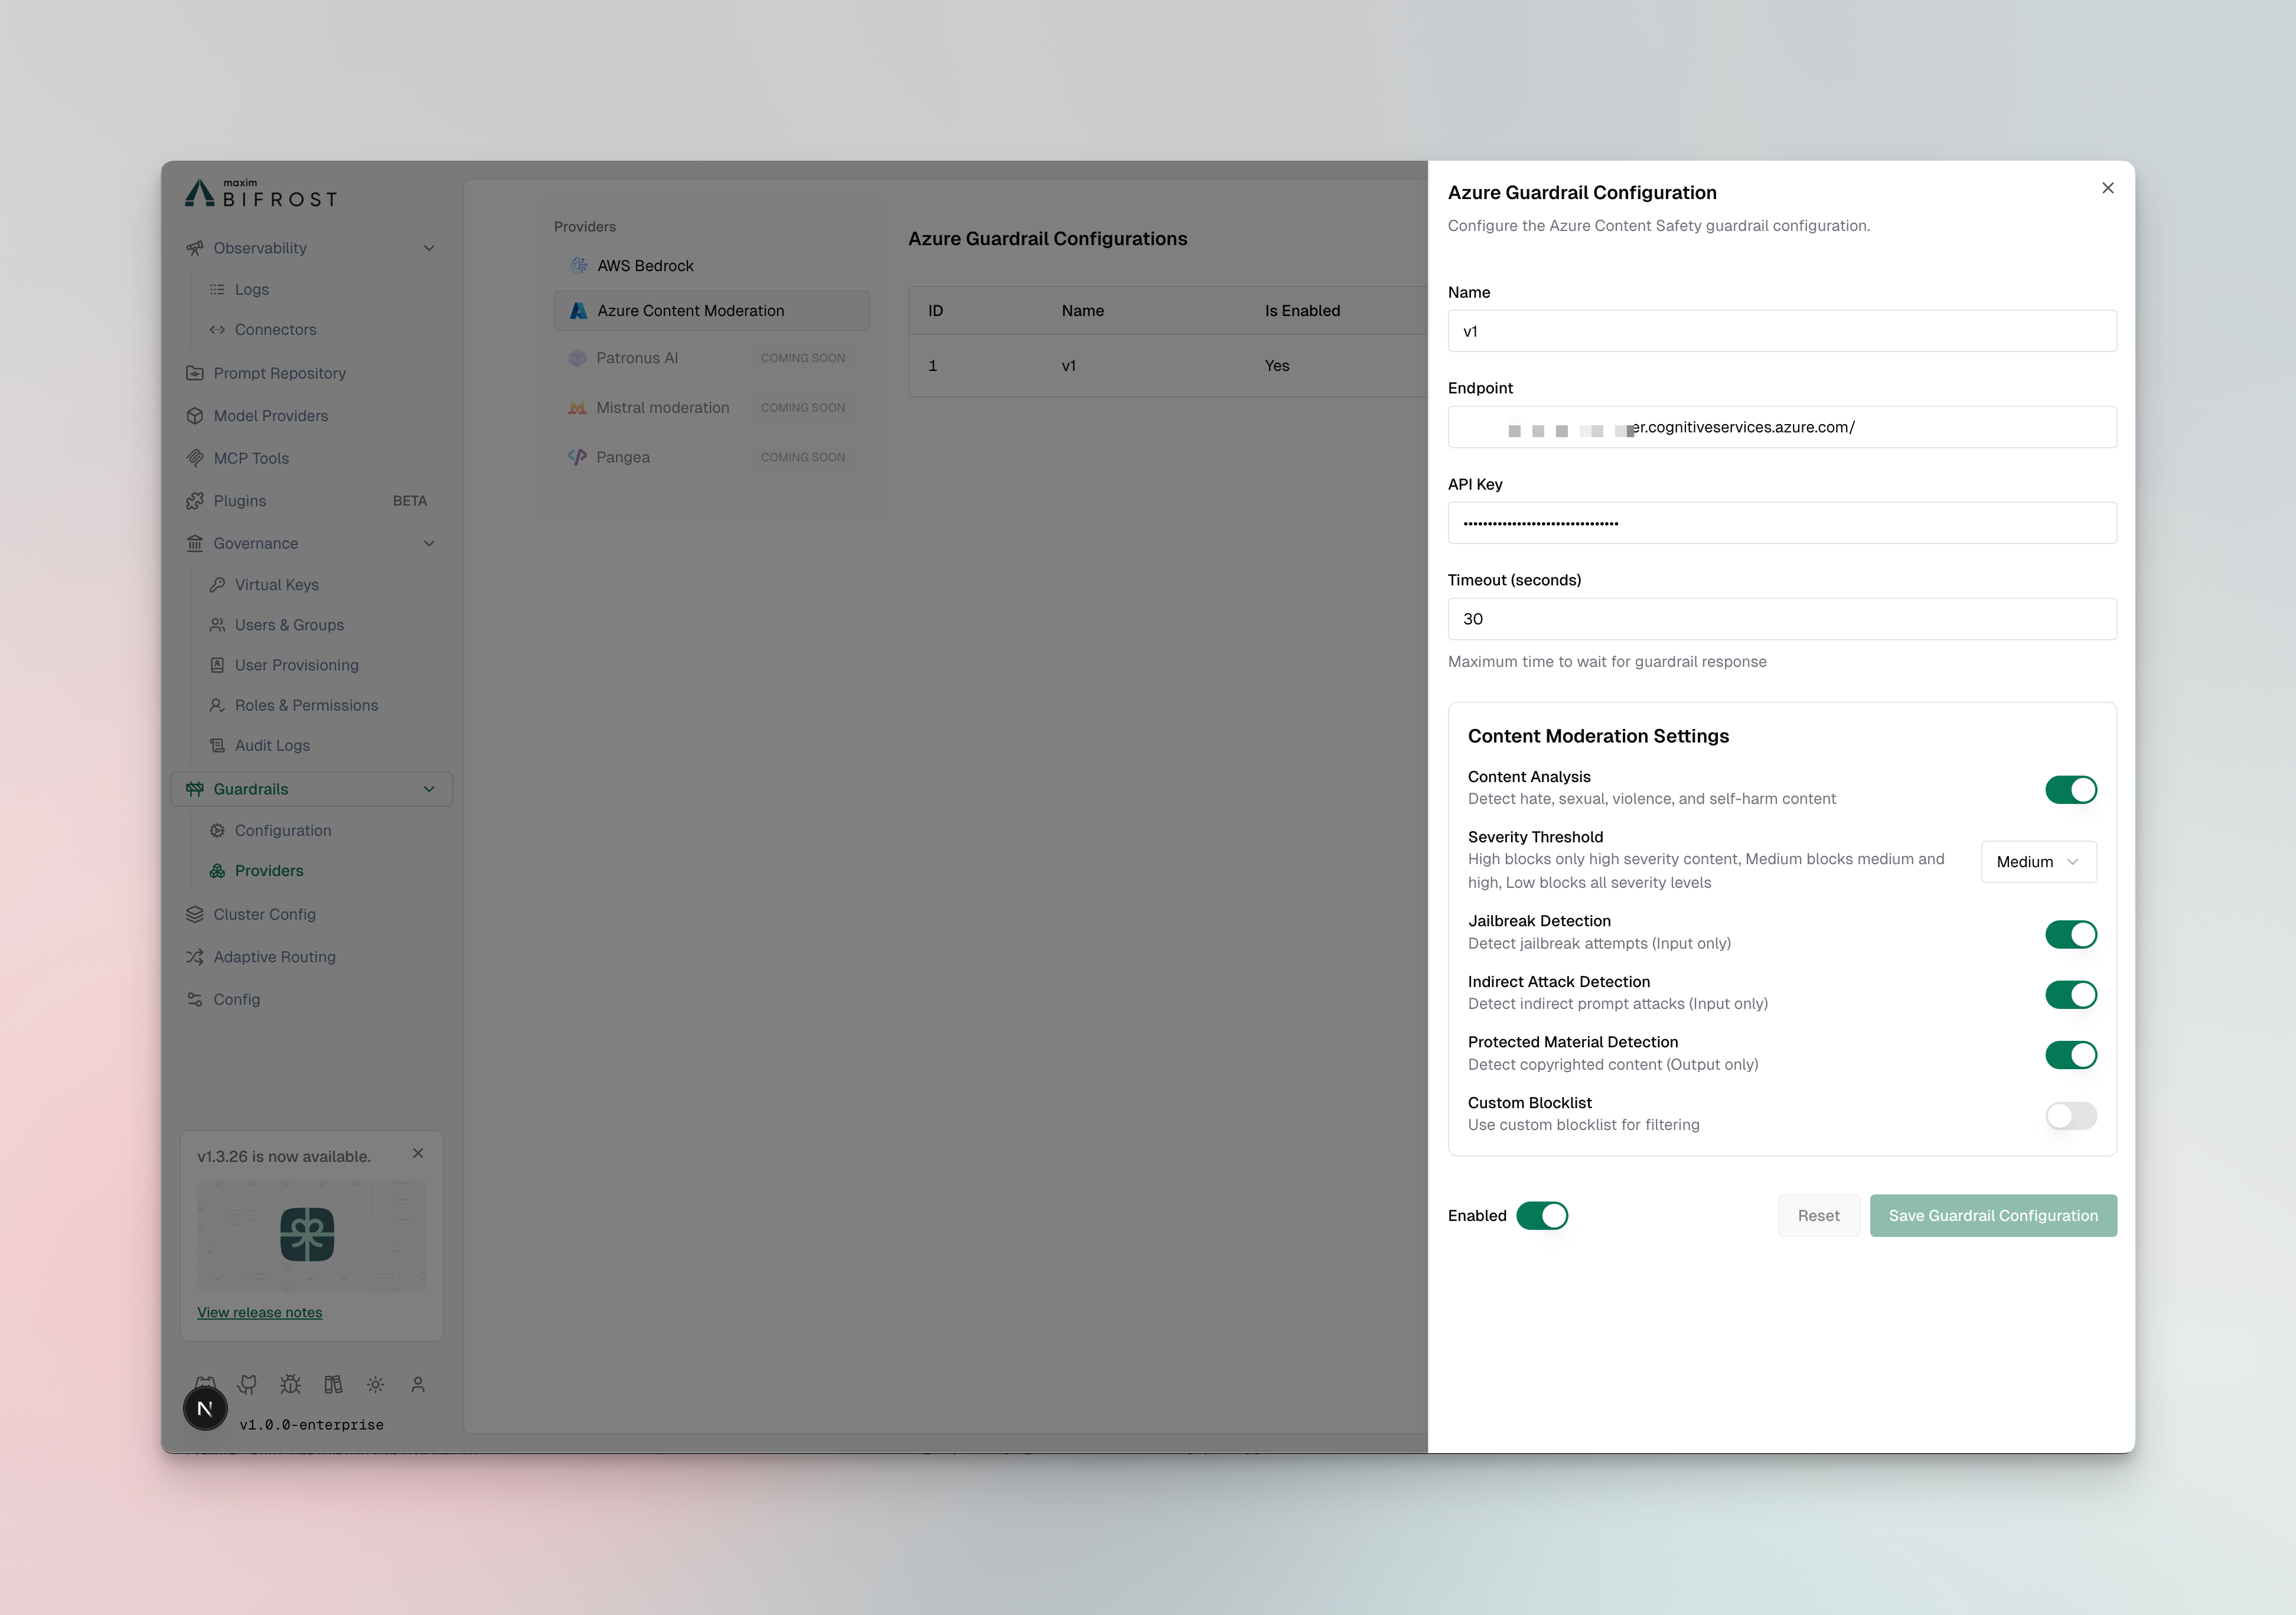Click the Reset button
Image resolution: width=2296 pixels, height=1615 pixels.
click(1818, 1215)
